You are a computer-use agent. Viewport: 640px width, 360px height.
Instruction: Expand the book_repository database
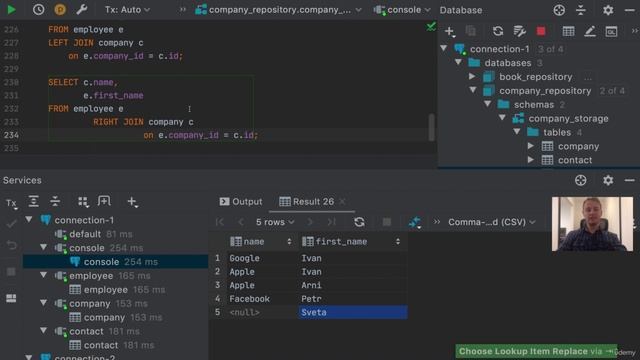[x=472, y=76]
